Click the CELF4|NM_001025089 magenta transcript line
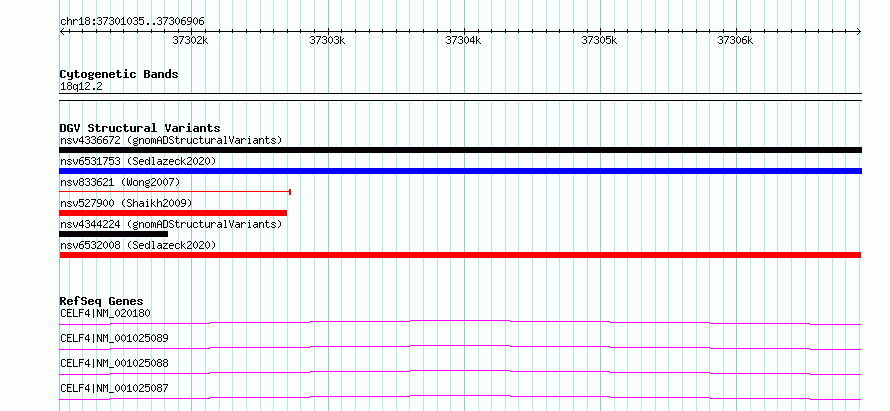The height and width of the screenshot is (411, 890). point(460,347)
